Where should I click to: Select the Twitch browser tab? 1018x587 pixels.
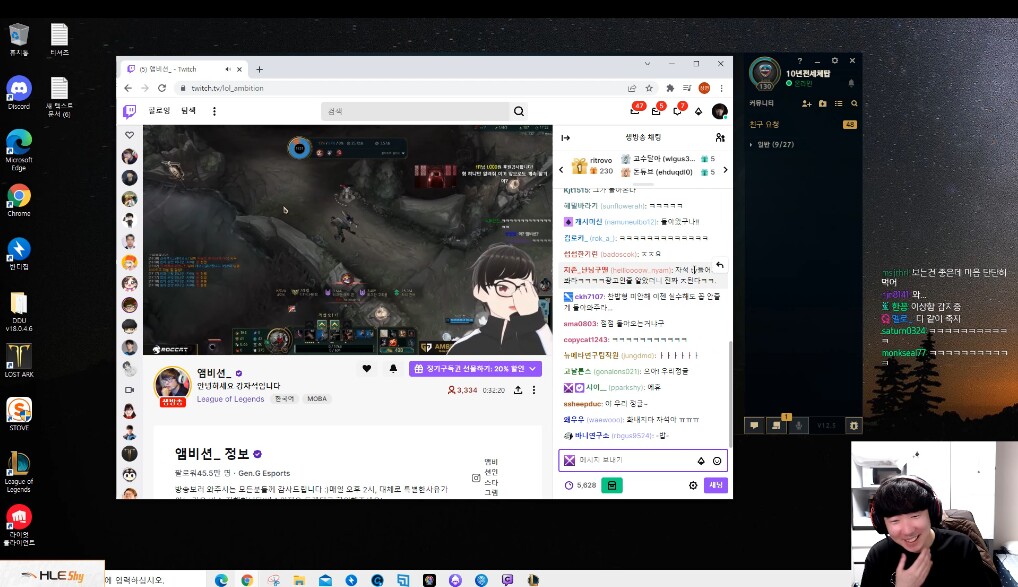tap(182, 69)
